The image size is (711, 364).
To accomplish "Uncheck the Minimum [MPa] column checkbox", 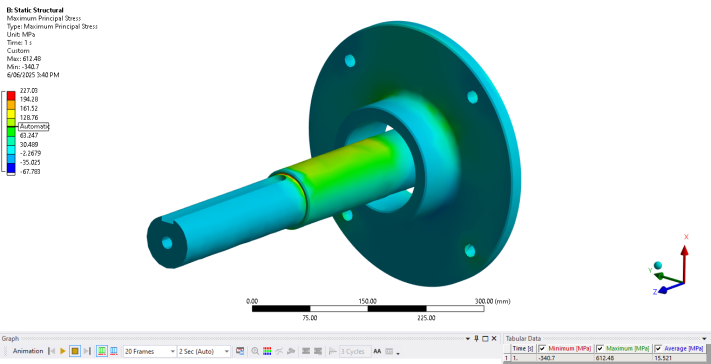I will coord(542,349).
